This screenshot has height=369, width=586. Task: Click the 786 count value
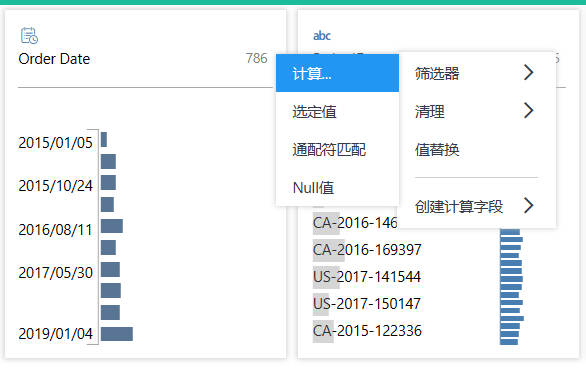tap(256, 58)
